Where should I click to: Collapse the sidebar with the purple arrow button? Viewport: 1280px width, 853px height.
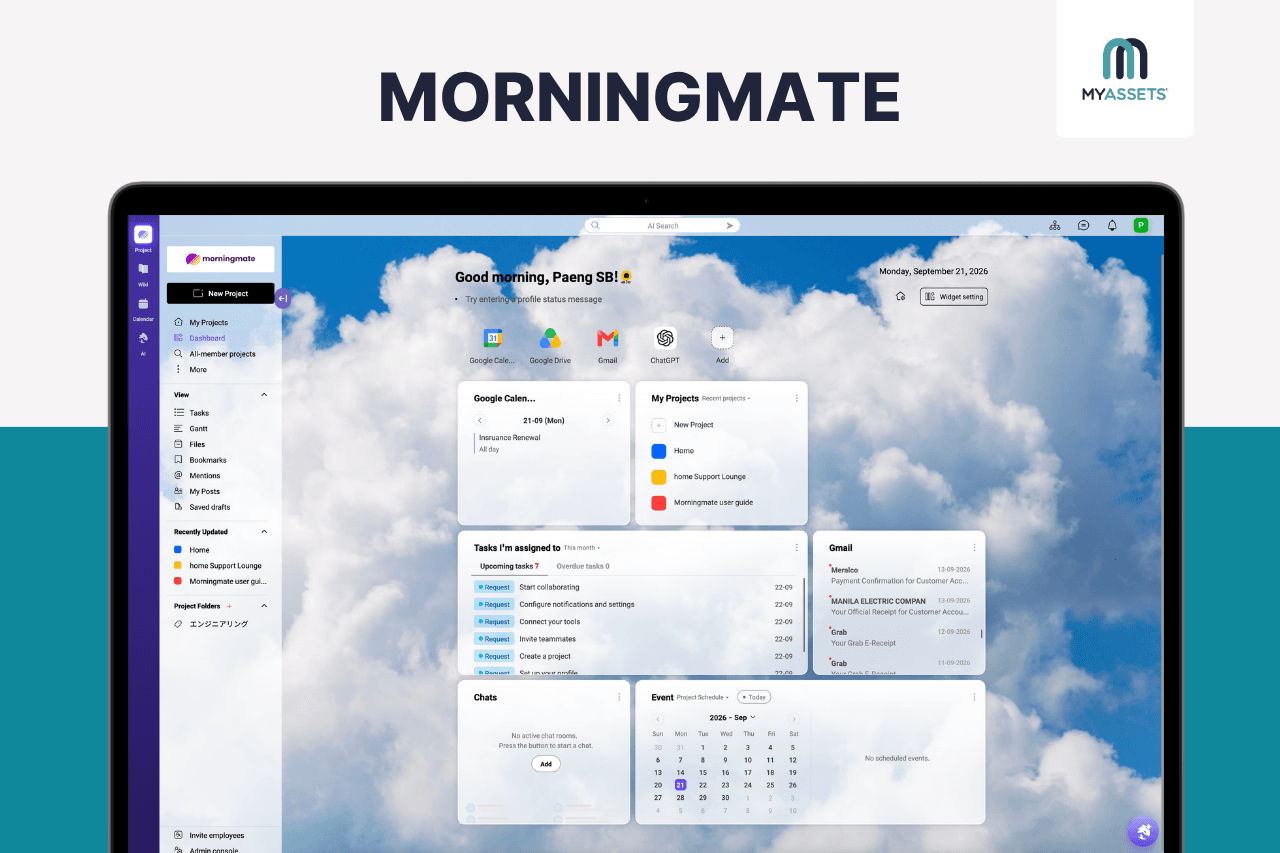pos(282,297)
